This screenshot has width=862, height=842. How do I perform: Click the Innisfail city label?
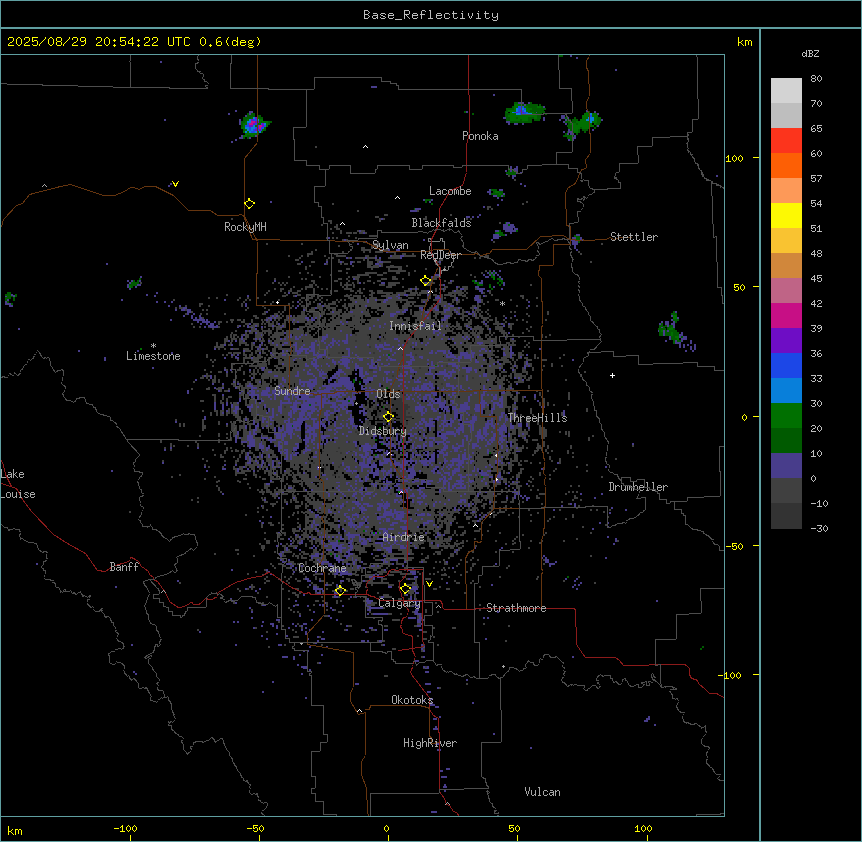415,326
